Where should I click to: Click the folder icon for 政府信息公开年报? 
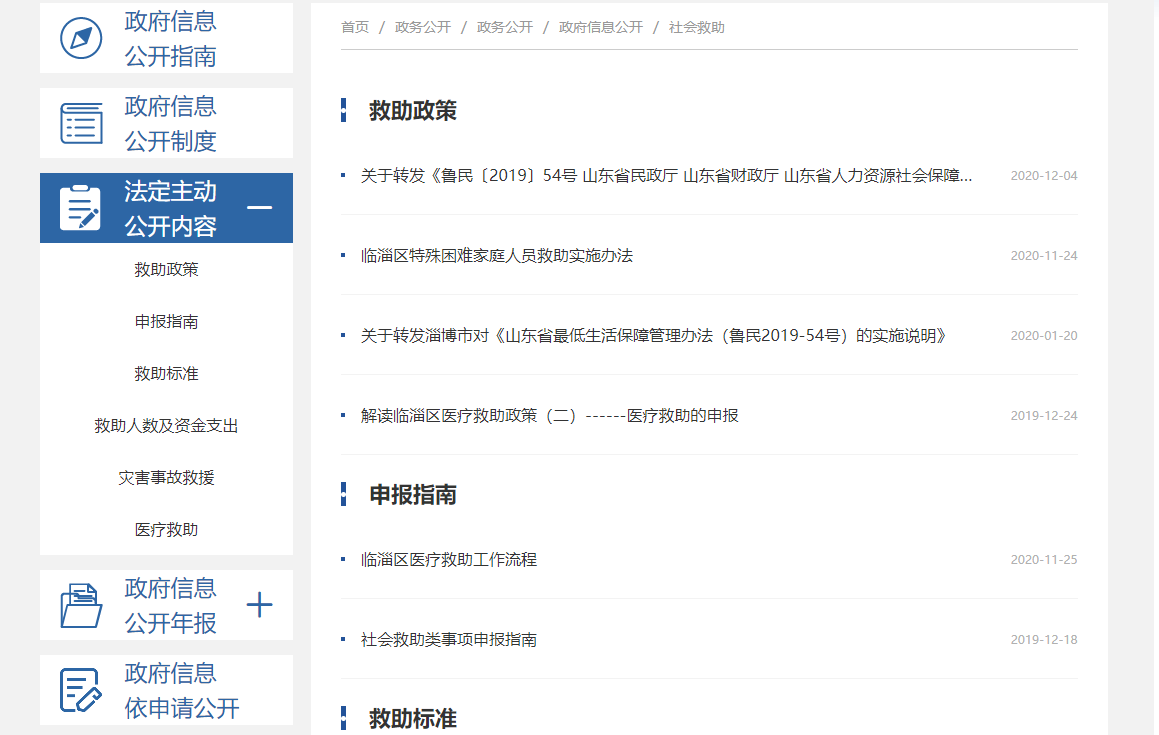coord(81,605)
